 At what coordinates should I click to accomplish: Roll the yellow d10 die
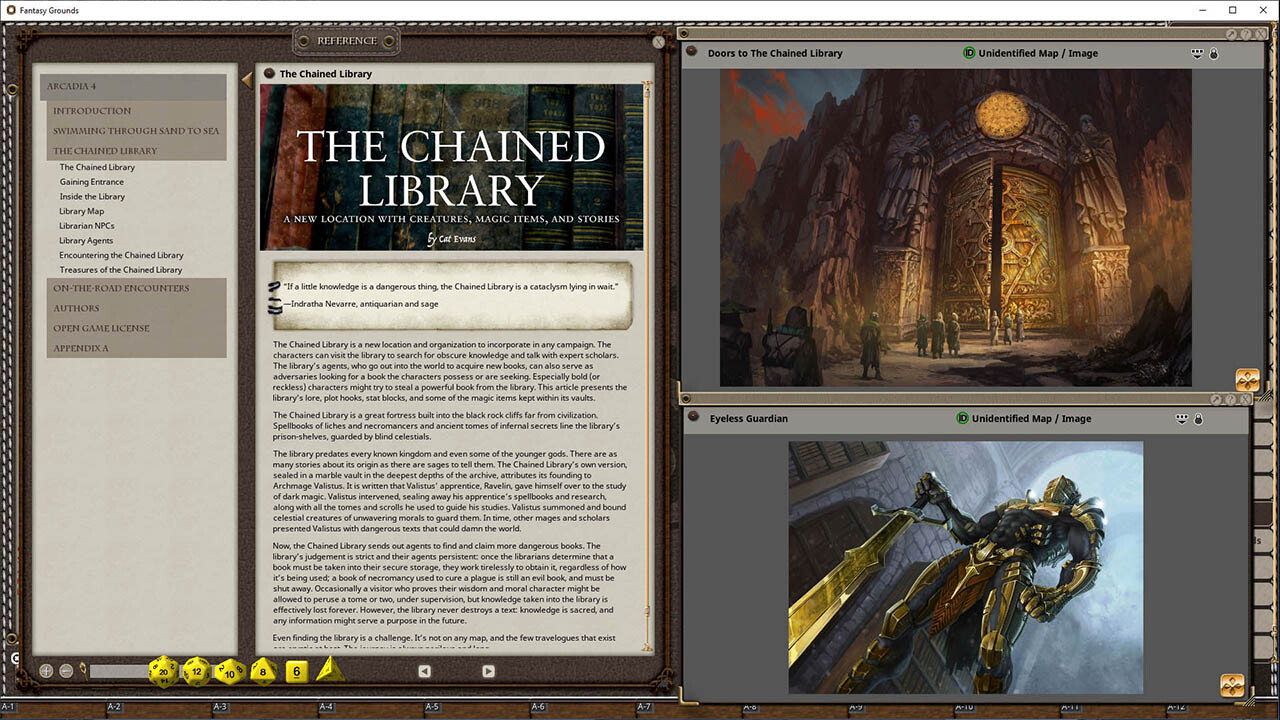click(x=228, y=672)
